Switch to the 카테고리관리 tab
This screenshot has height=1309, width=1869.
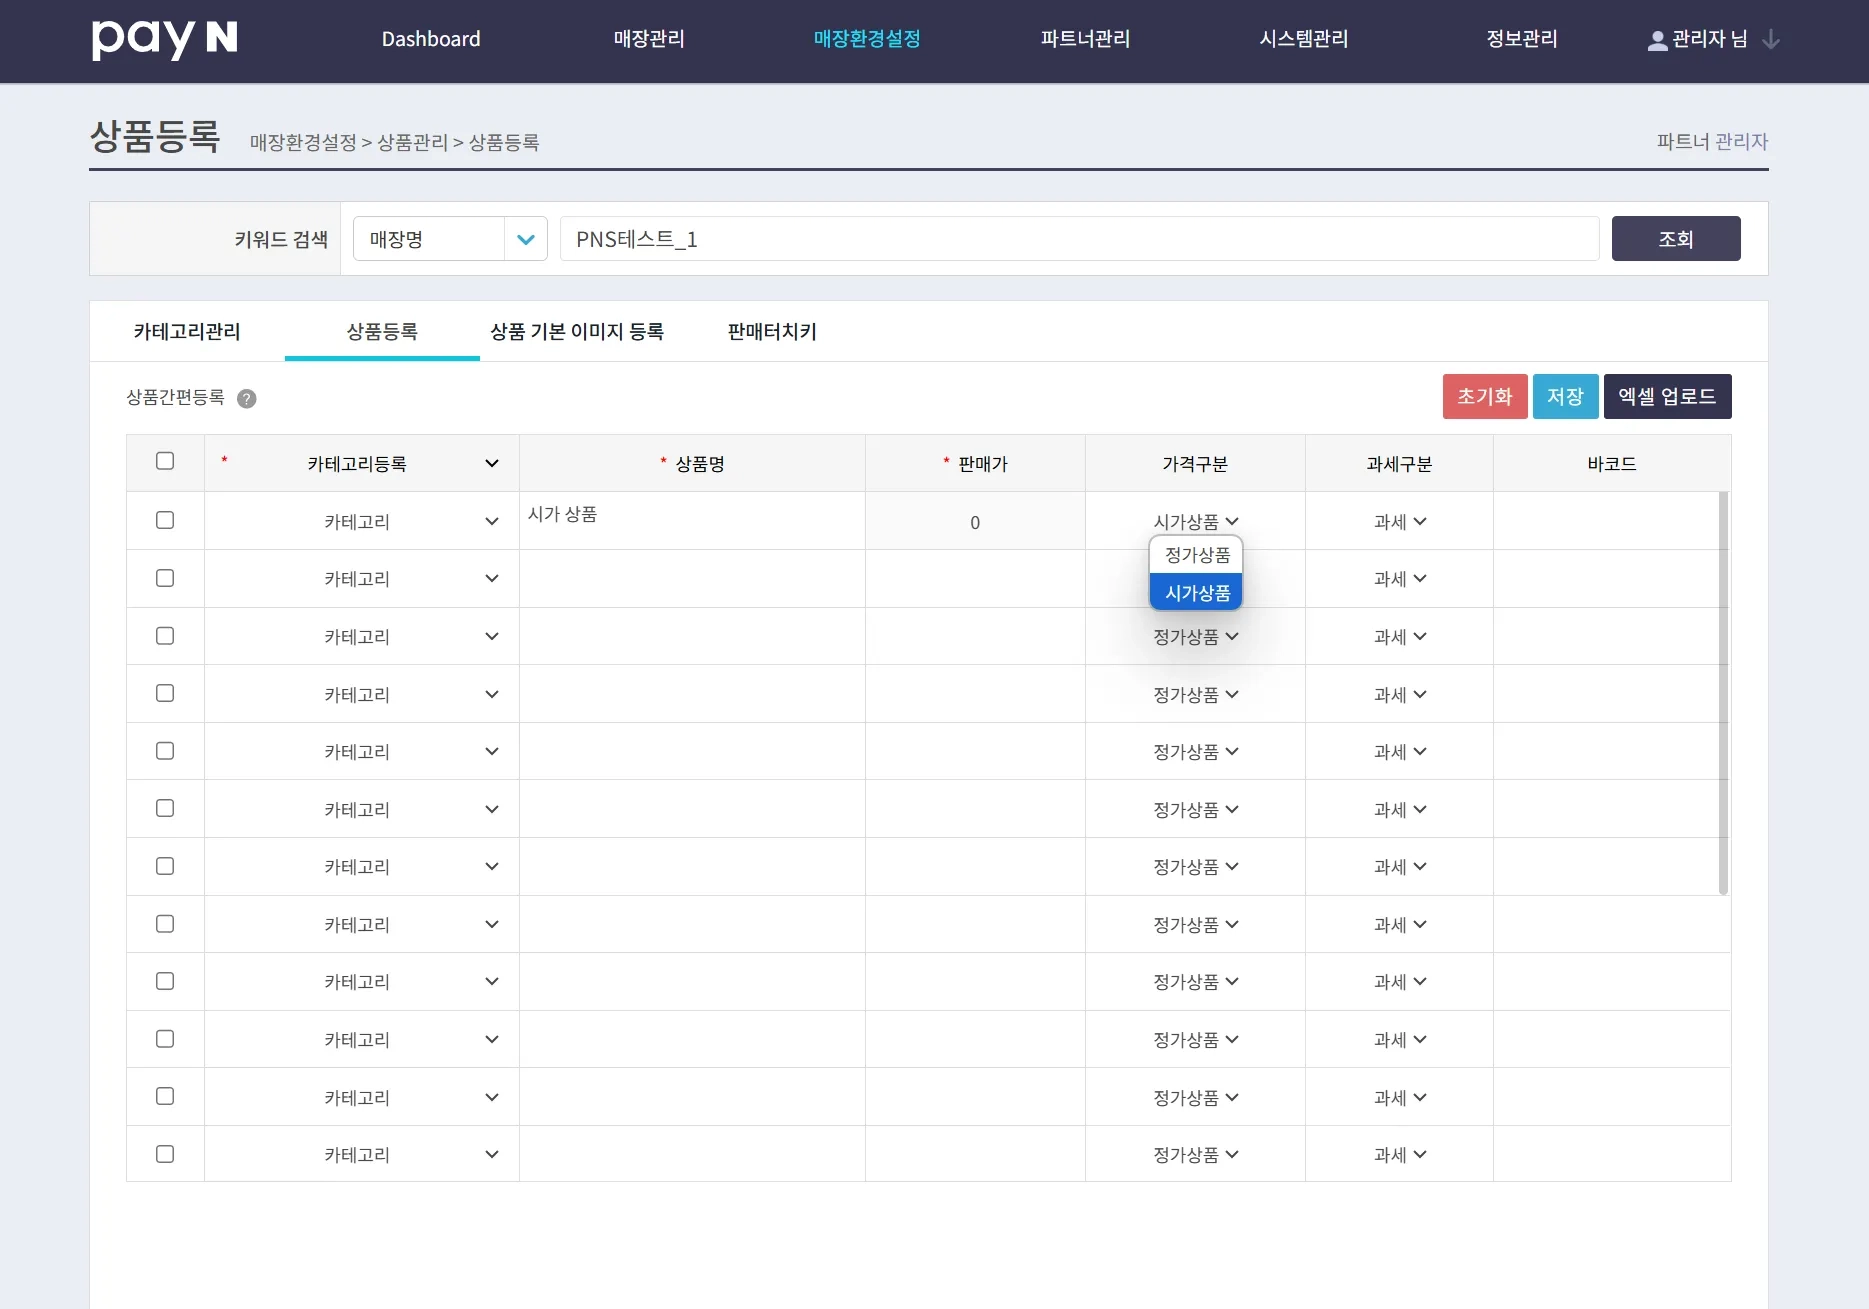pos(187,332)
